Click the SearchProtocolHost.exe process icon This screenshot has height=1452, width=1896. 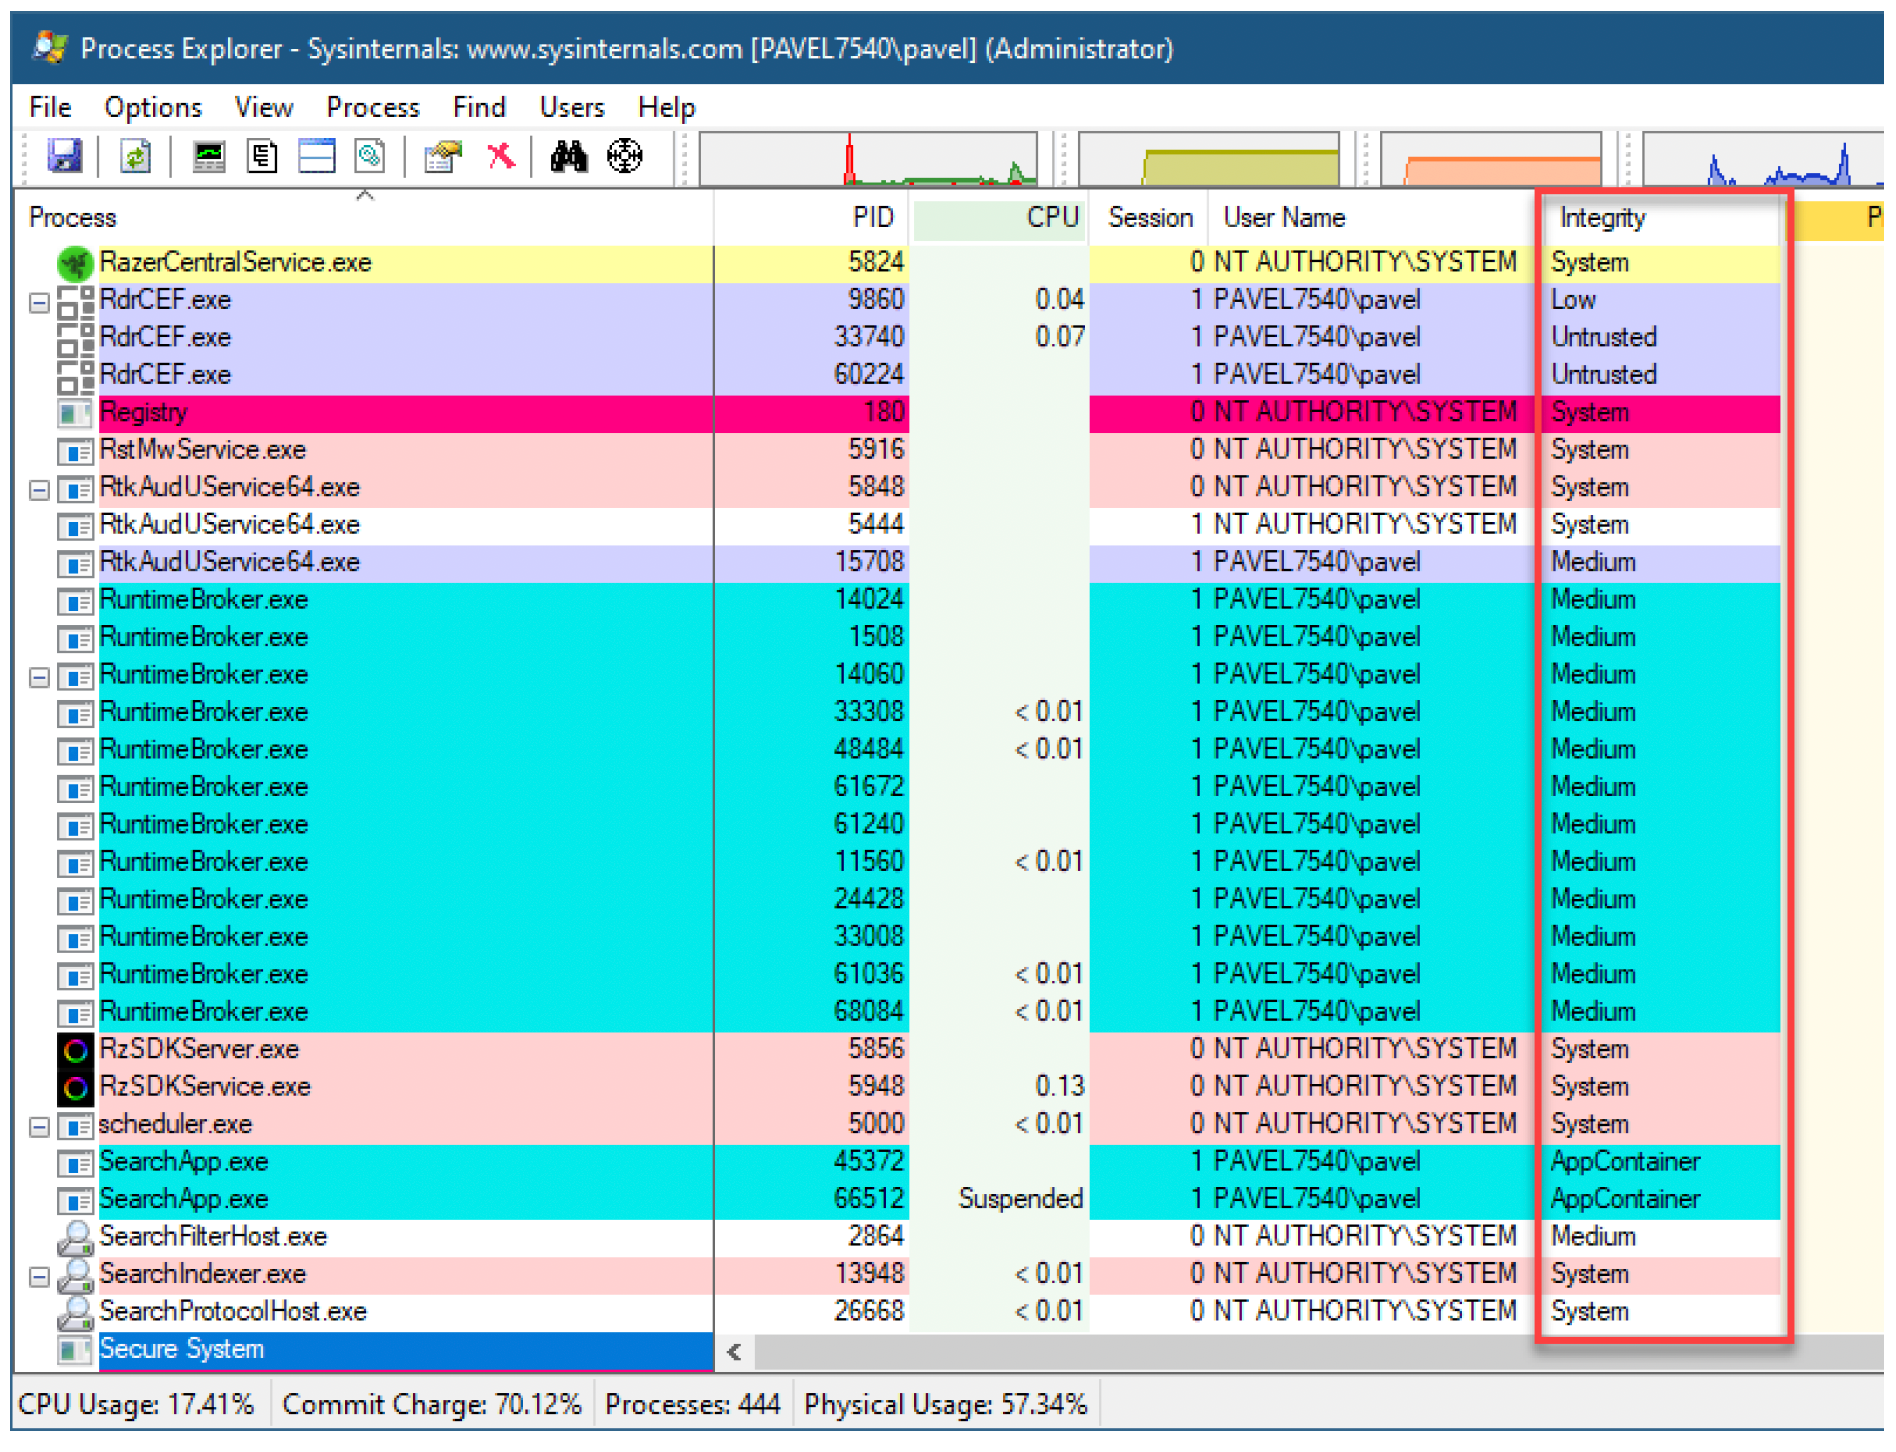[75, 1313]
